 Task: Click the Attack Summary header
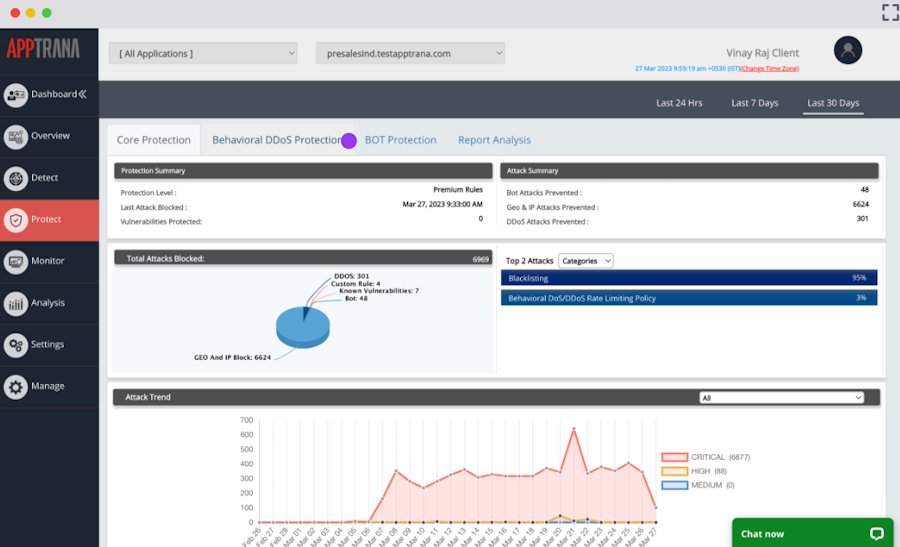click(x=689, y=170)
